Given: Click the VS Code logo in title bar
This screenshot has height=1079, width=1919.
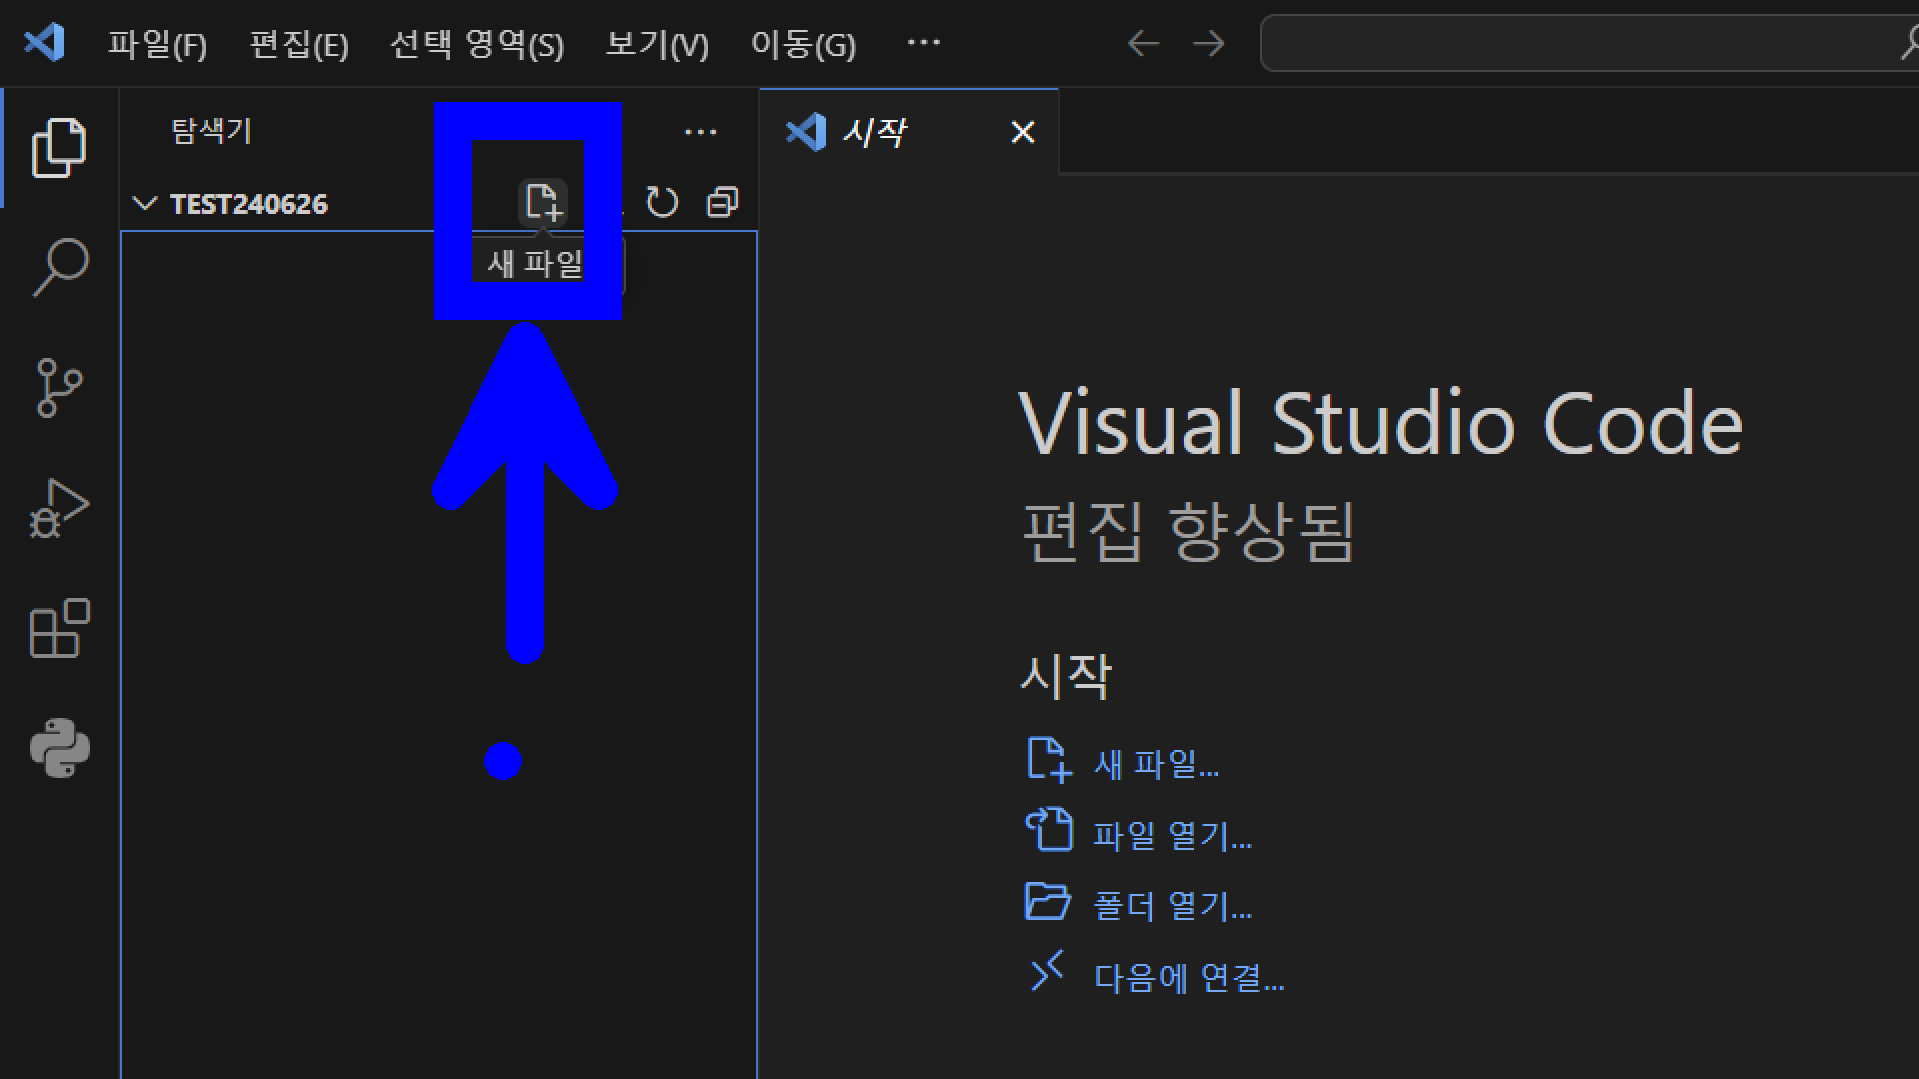Looking at the screenshot, I should [44, 43].
